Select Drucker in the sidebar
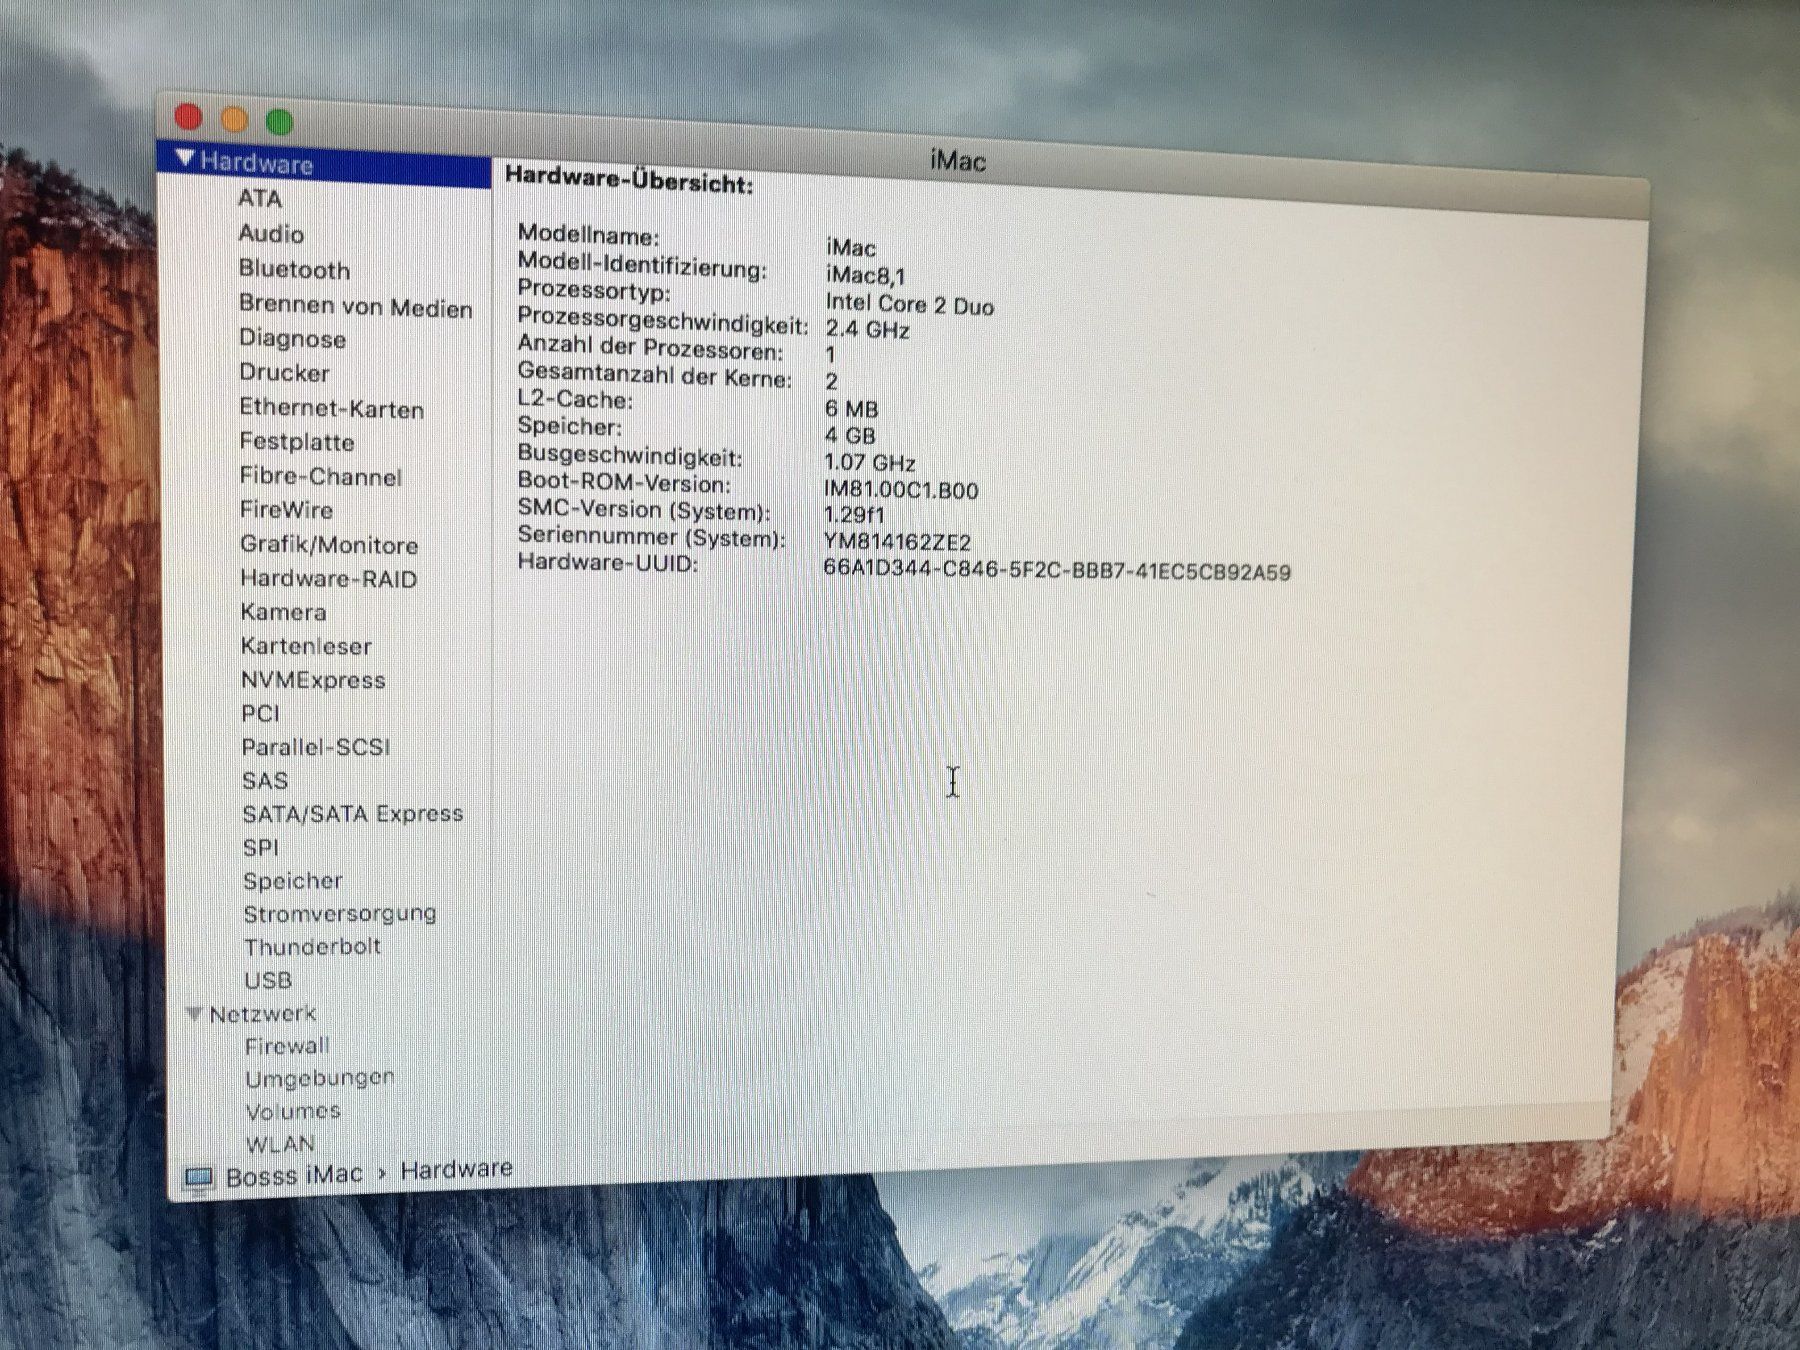 tap(284, 373)
